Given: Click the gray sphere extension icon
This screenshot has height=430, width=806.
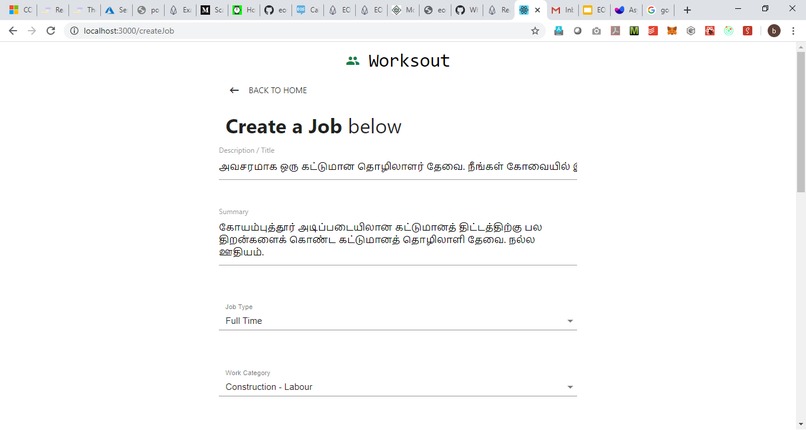Looking at the screenshot, I should point(577,31).
